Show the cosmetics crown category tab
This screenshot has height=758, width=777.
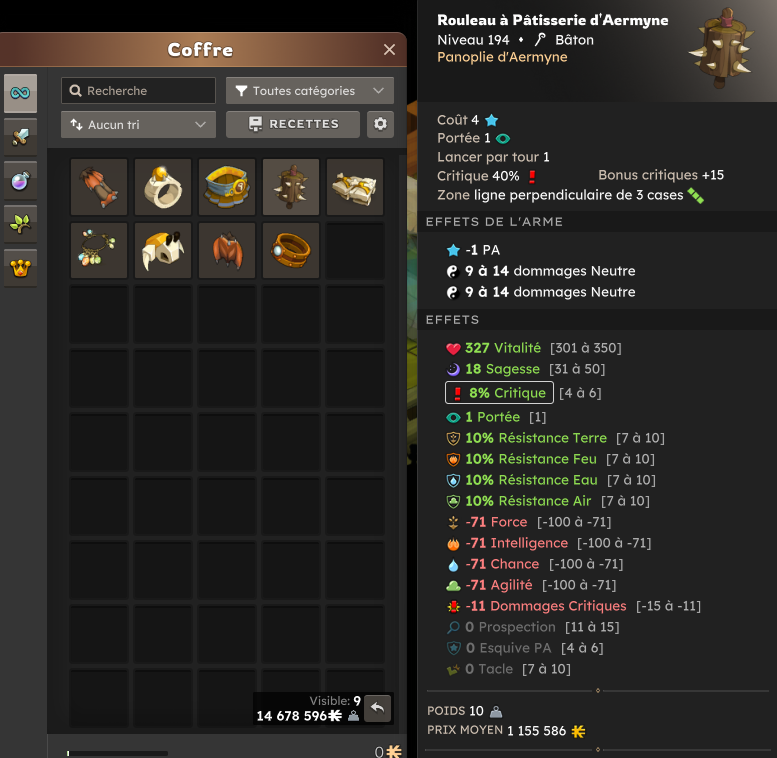coord(20,268)
